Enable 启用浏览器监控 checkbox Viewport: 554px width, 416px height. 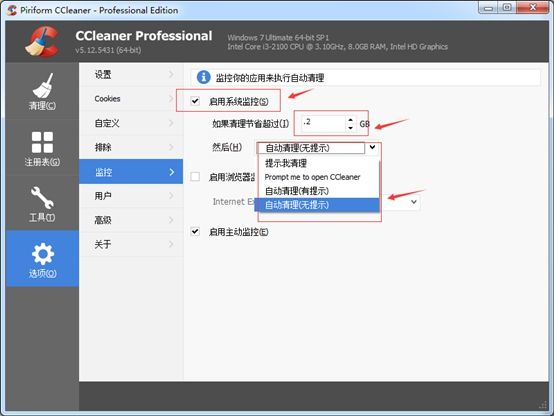[195, 176]
